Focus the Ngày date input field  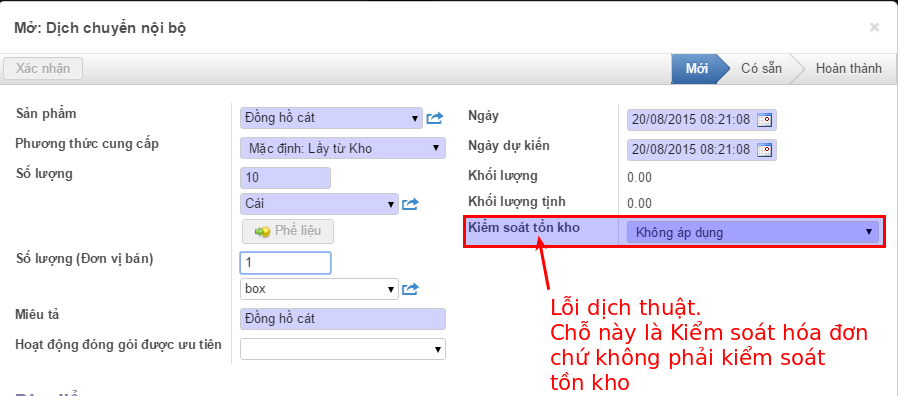[x=692, y=120]
